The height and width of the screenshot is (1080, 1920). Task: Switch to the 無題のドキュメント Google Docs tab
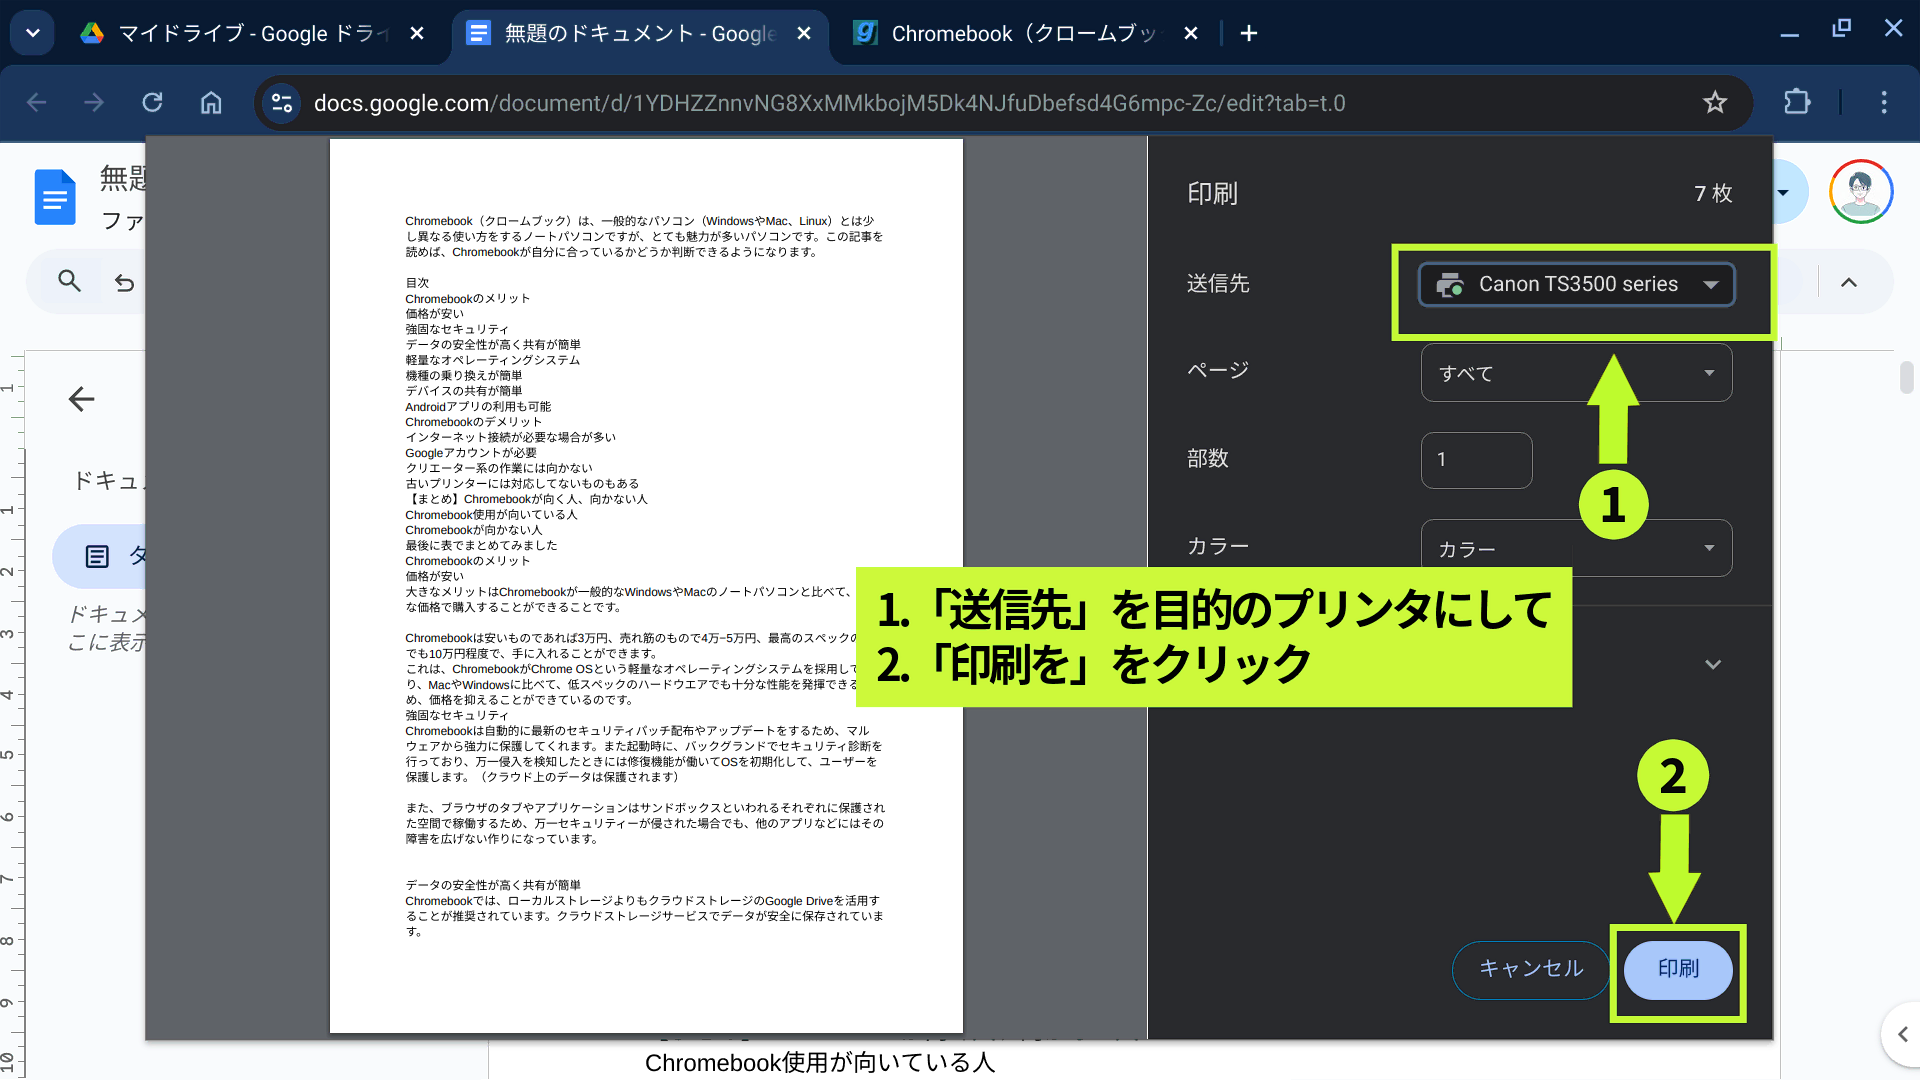point(640,33)
